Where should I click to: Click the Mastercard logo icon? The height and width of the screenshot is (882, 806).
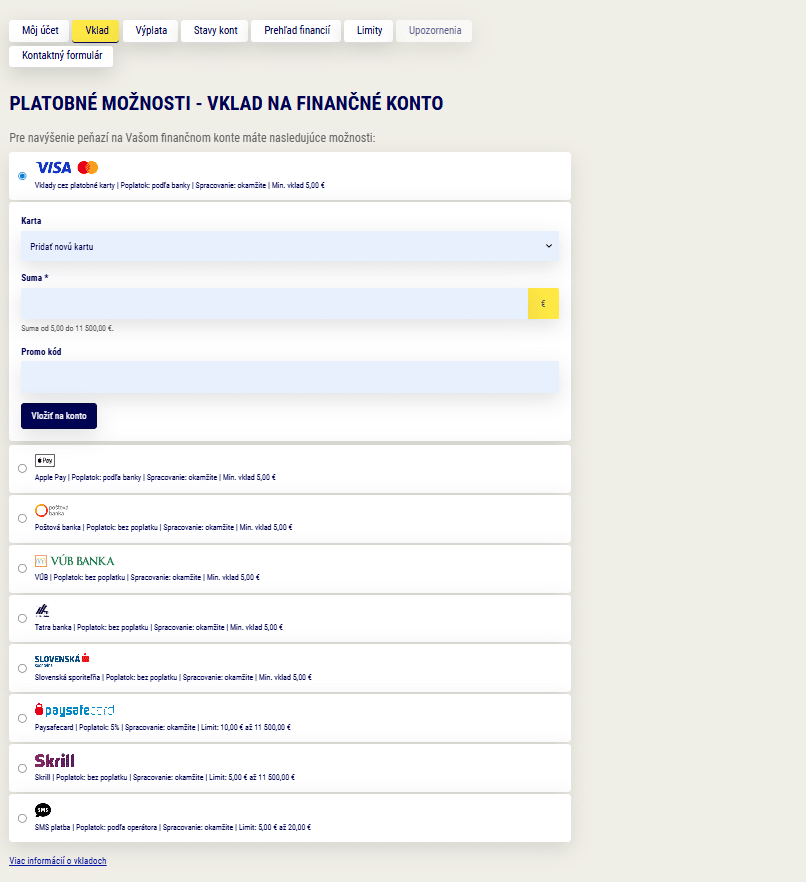(x=88, y=167)
